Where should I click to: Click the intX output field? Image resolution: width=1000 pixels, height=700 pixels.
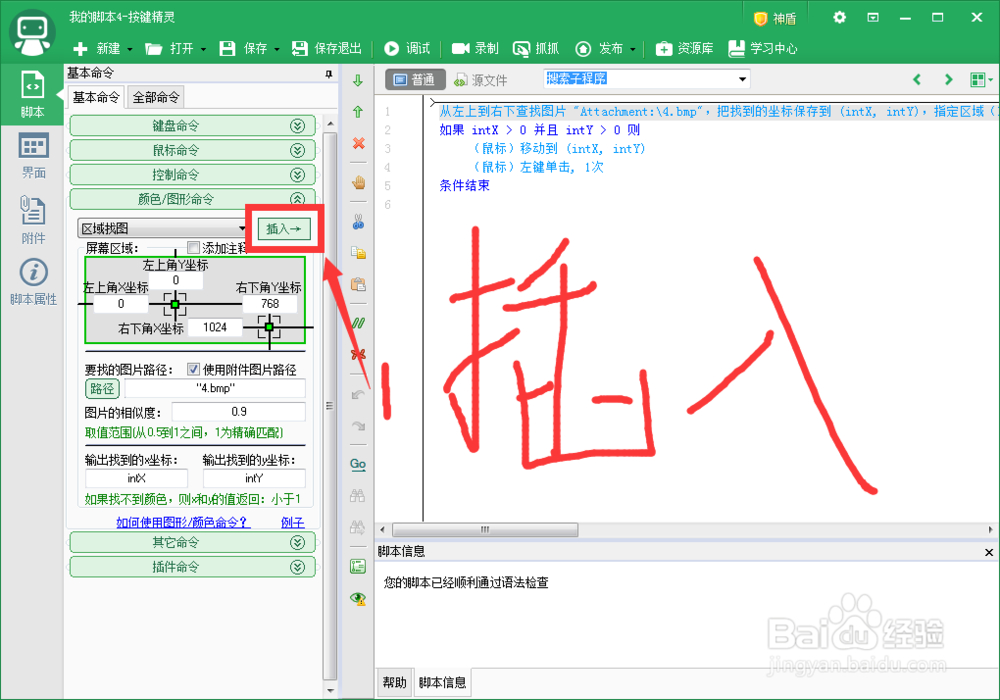click(136, 478)
